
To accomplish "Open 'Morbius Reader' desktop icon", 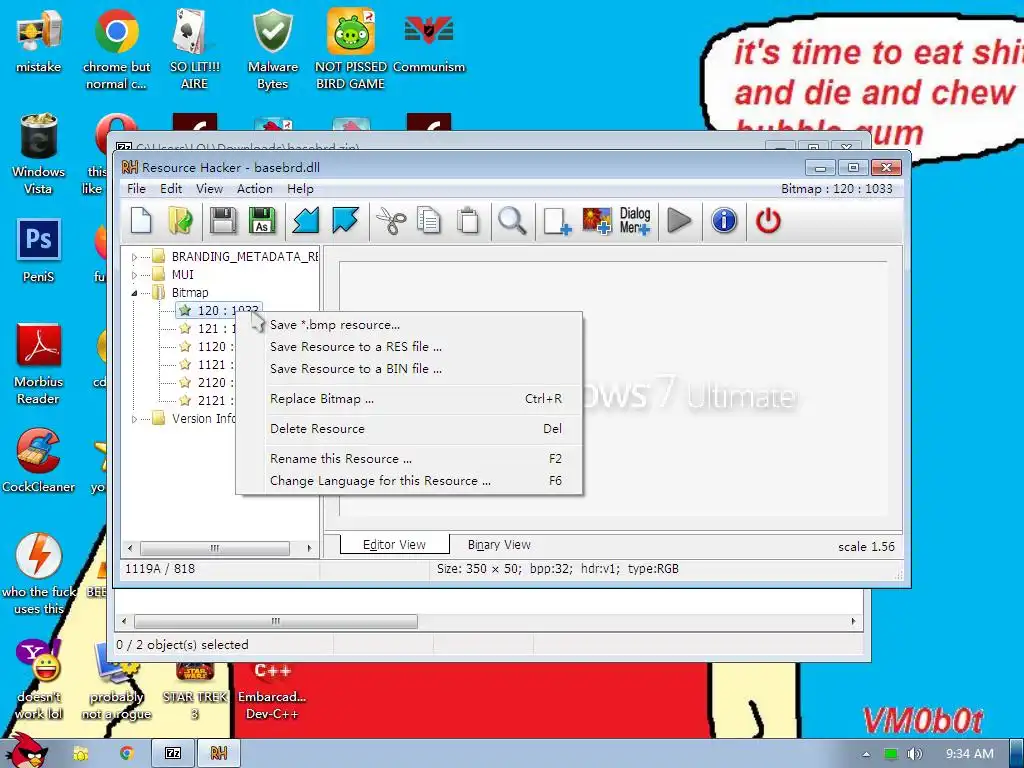I will tap(39, 364).
